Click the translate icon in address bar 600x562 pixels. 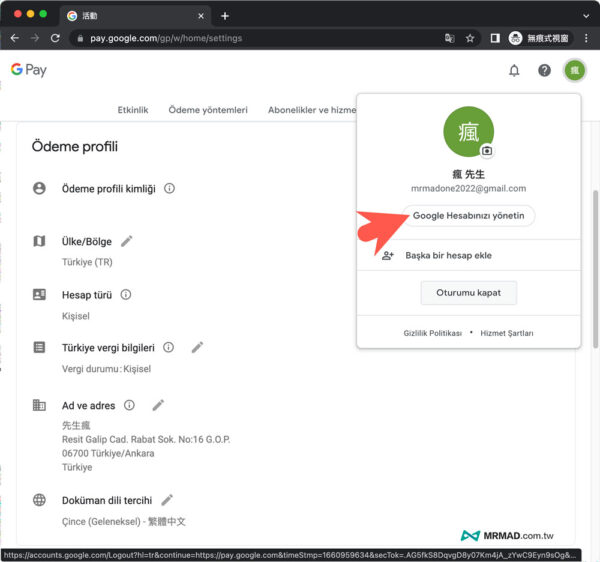[449, 38]
